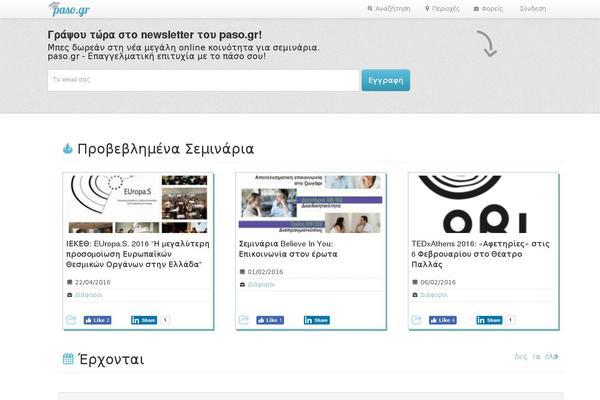Open the paso.gr logo home link
This screenshot has width=600, height=400.
click(x=69, y=9)
